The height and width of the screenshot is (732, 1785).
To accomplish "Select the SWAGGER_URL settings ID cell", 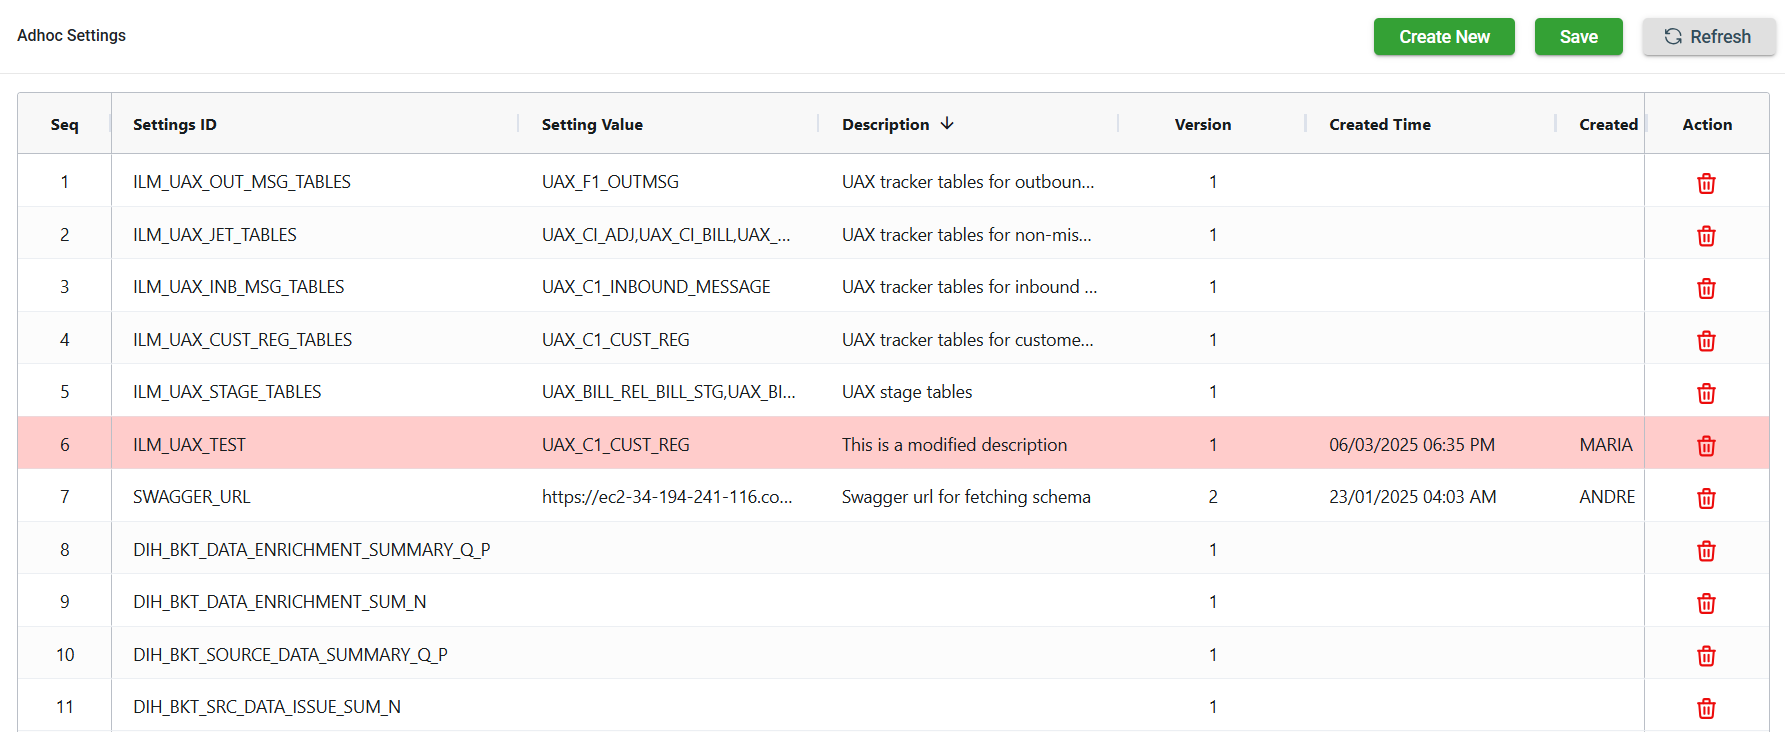I will coord(192,497).
